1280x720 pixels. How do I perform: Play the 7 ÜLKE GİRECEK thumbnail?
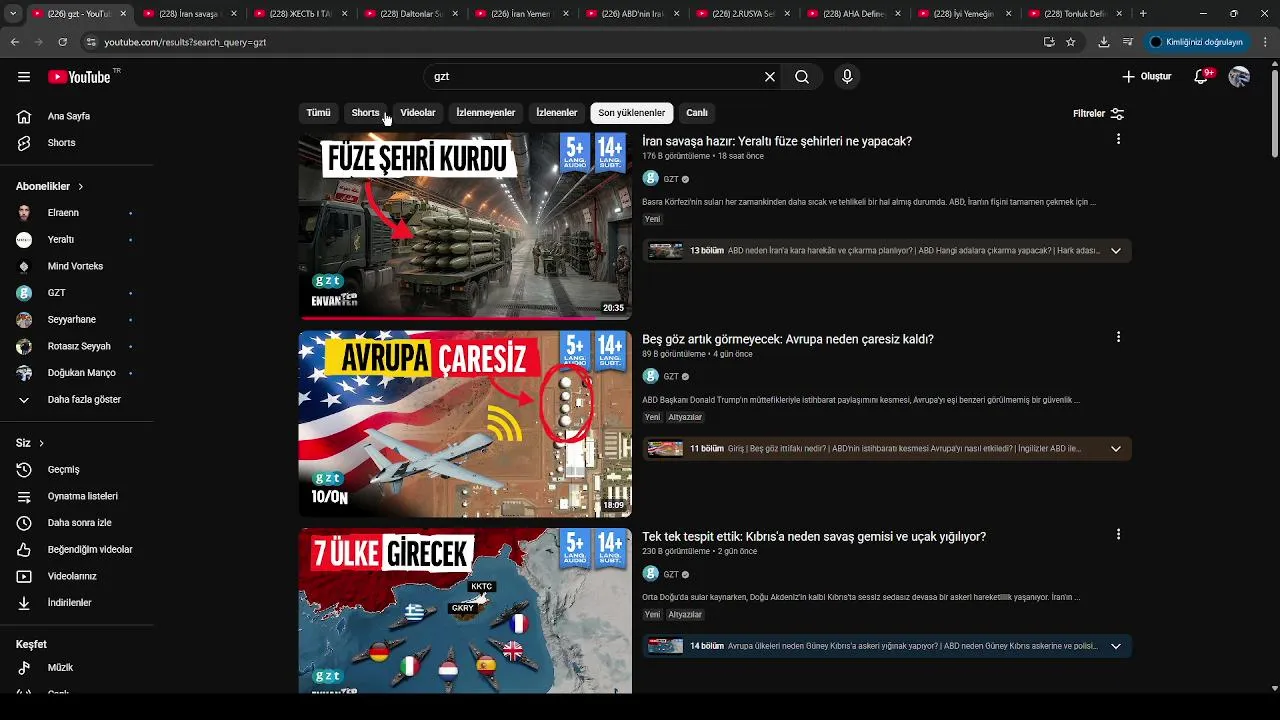(x=465, y=611)
